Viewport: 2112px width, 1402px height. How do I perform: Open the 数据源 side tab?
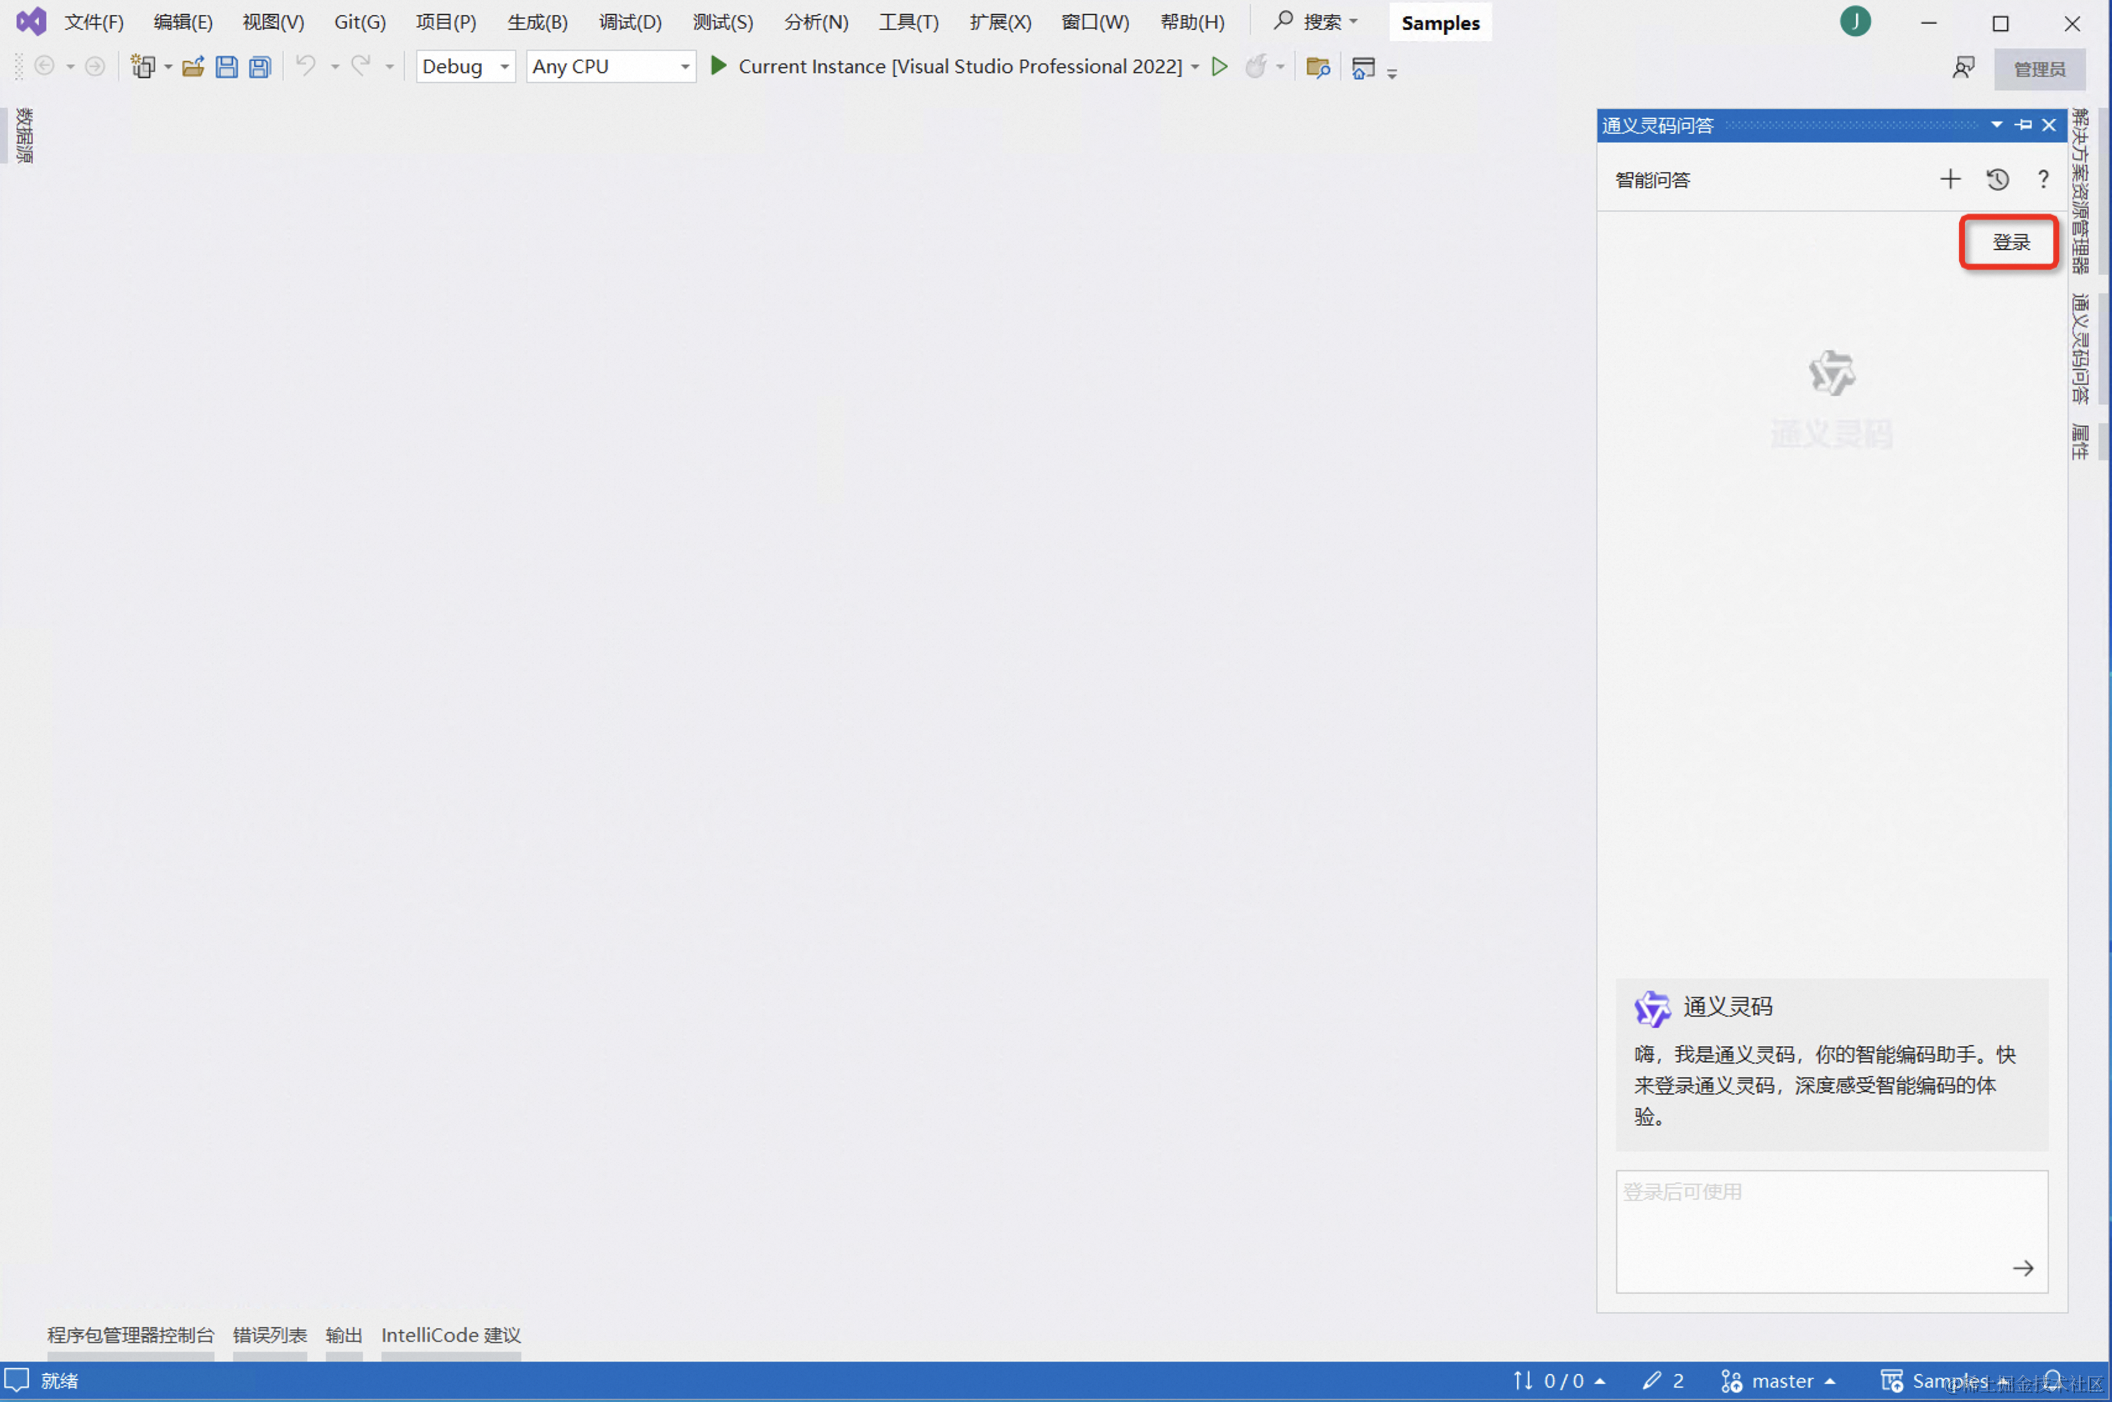(x=24, y=136)
